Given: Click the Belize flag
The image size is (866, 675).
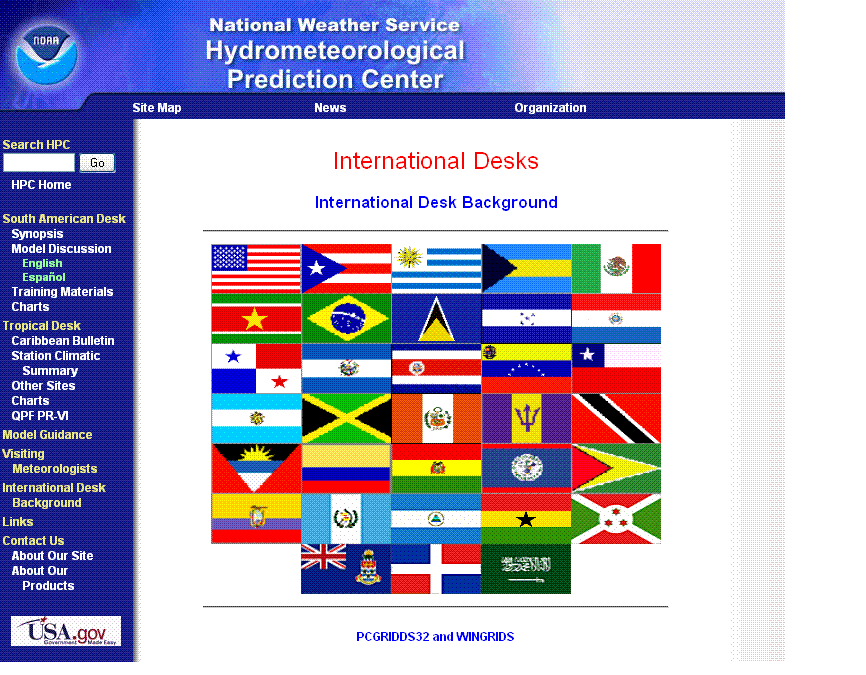Looking at the screenshot, I should coord(526,468).
